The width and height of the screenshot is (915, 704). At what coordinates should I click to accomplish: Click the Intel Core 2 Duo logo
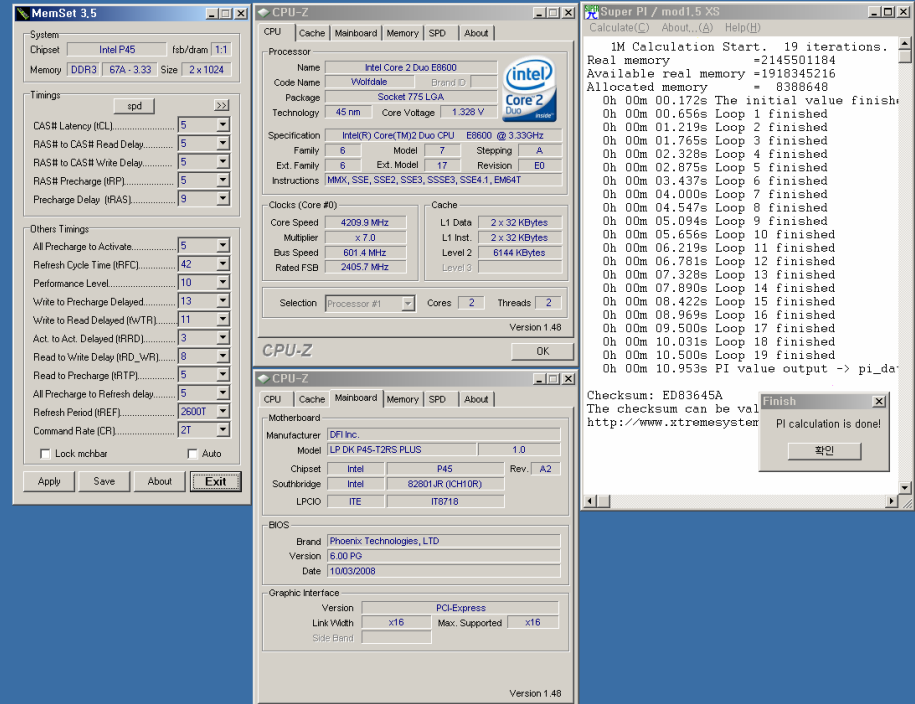pyautogui.click(x=529, y=89)
